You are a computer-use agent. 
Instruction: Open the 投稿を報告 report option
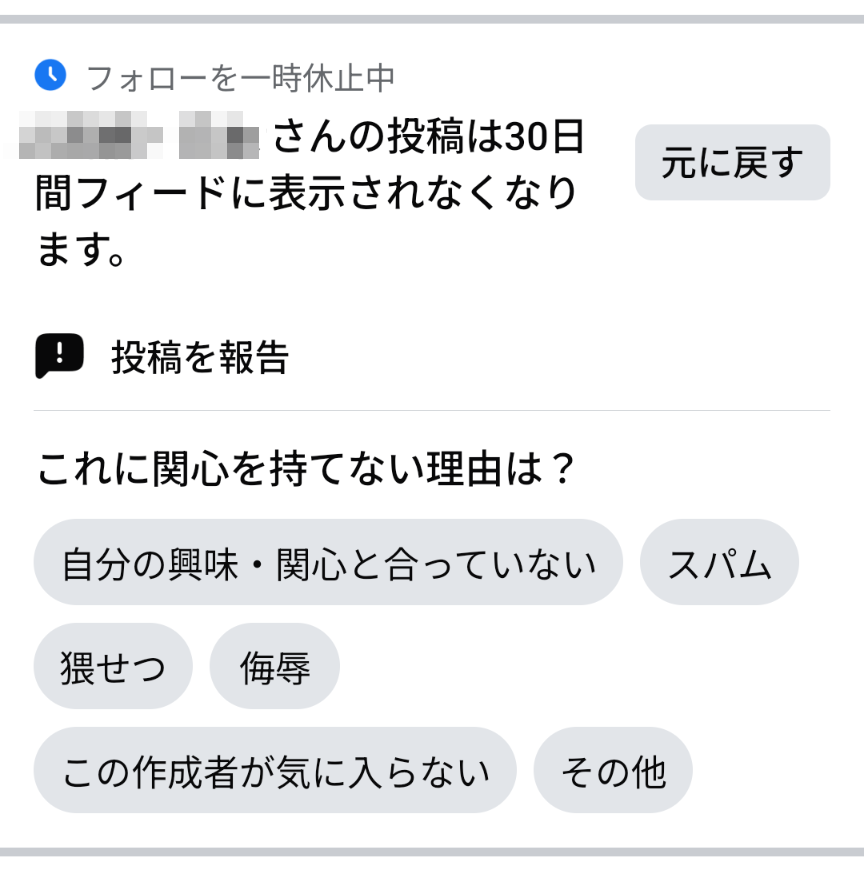(200, 357)
